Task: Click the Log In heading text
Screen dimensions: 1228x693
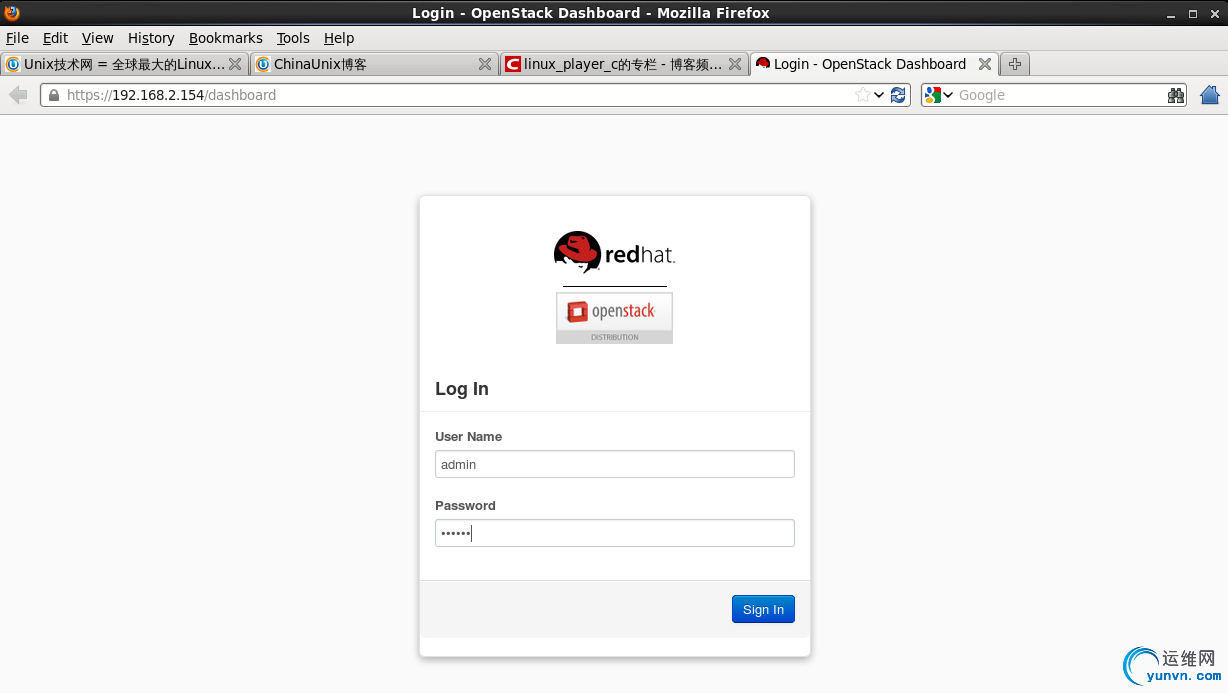Action: coord(462,389)
